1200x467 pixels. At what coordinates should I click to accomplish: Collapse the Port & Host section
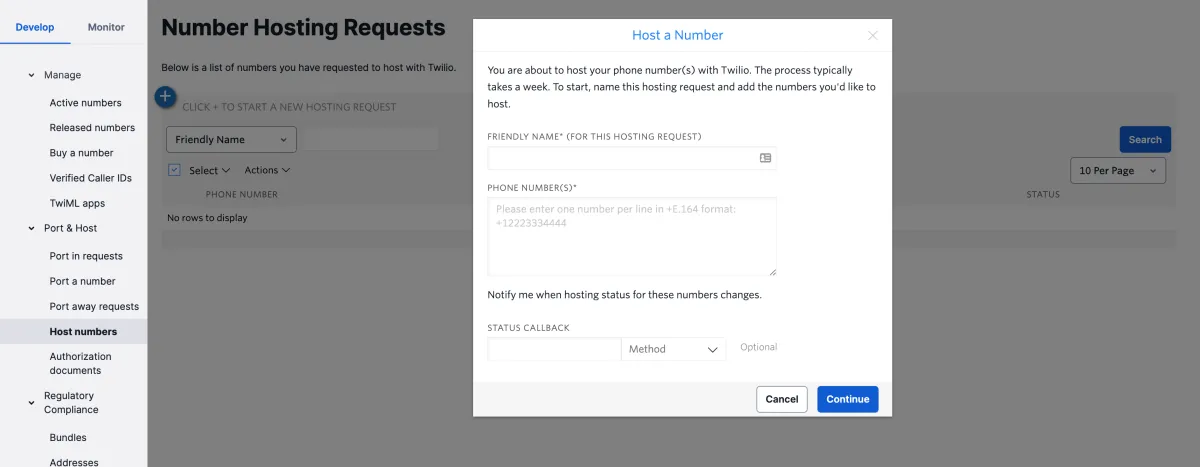31,229
